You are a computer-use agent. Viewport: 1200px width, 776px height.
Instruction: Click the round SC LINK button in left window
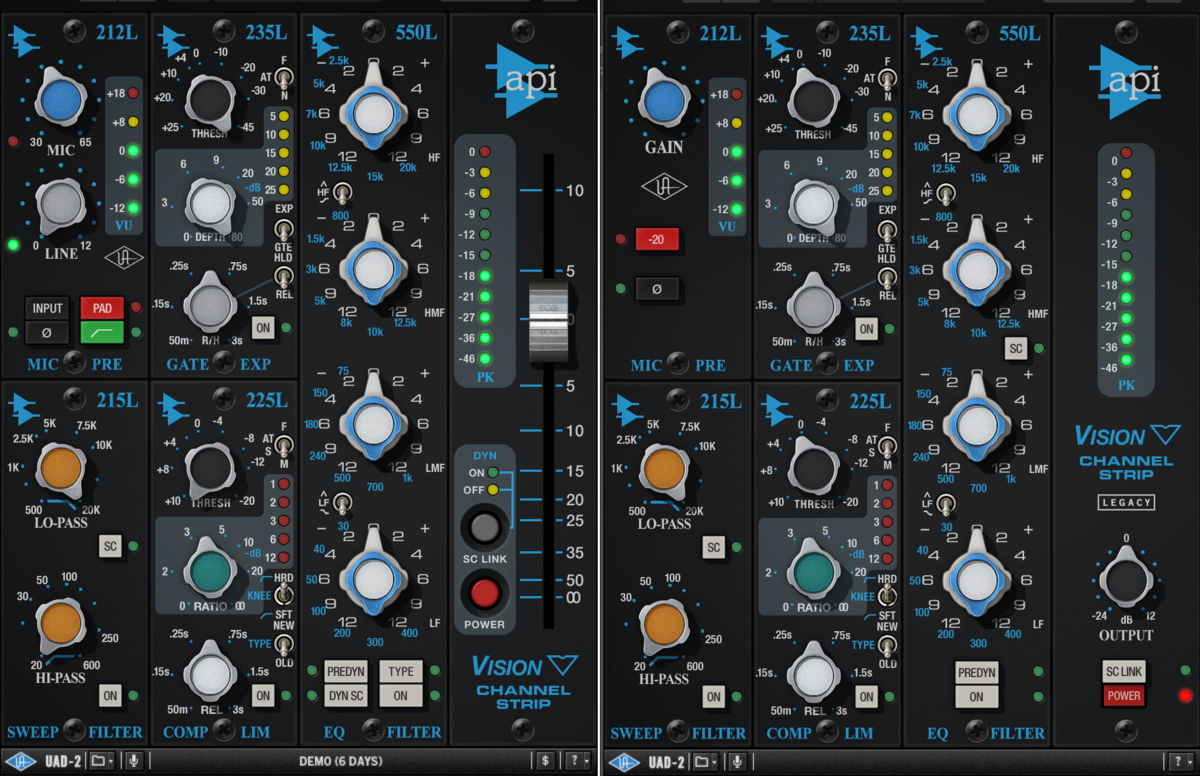pos(483,527)
